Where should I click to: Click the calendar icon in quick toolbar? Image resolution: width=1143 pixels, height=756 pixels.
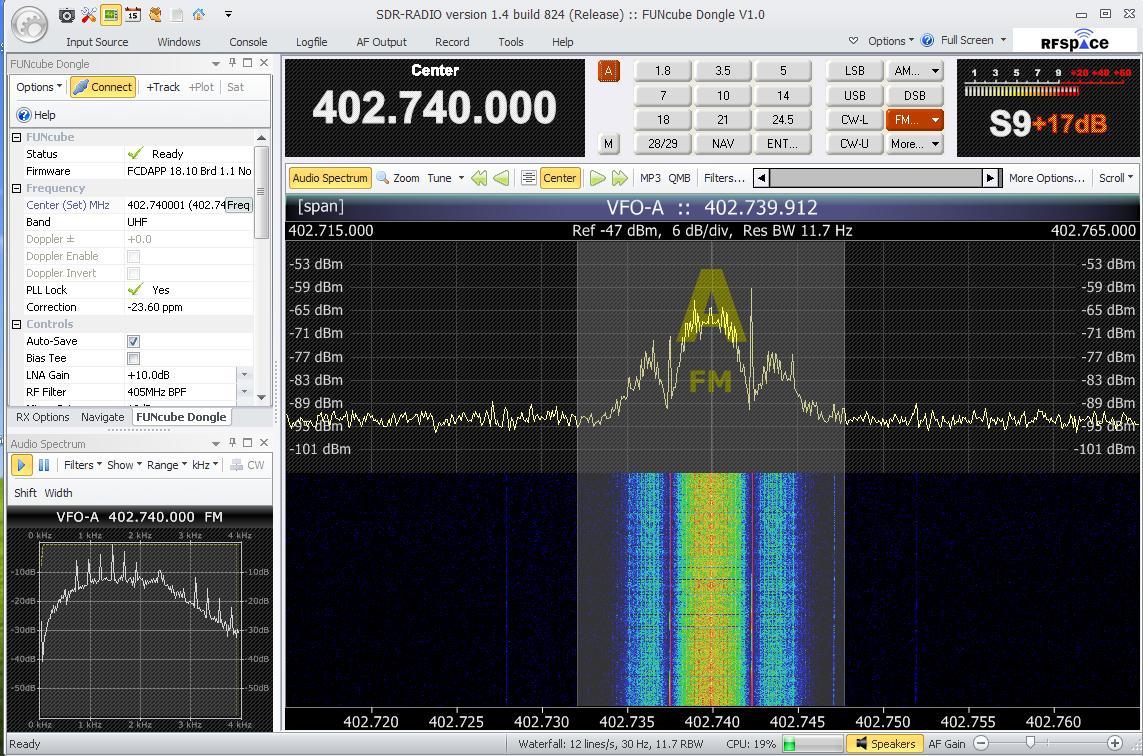133,15
